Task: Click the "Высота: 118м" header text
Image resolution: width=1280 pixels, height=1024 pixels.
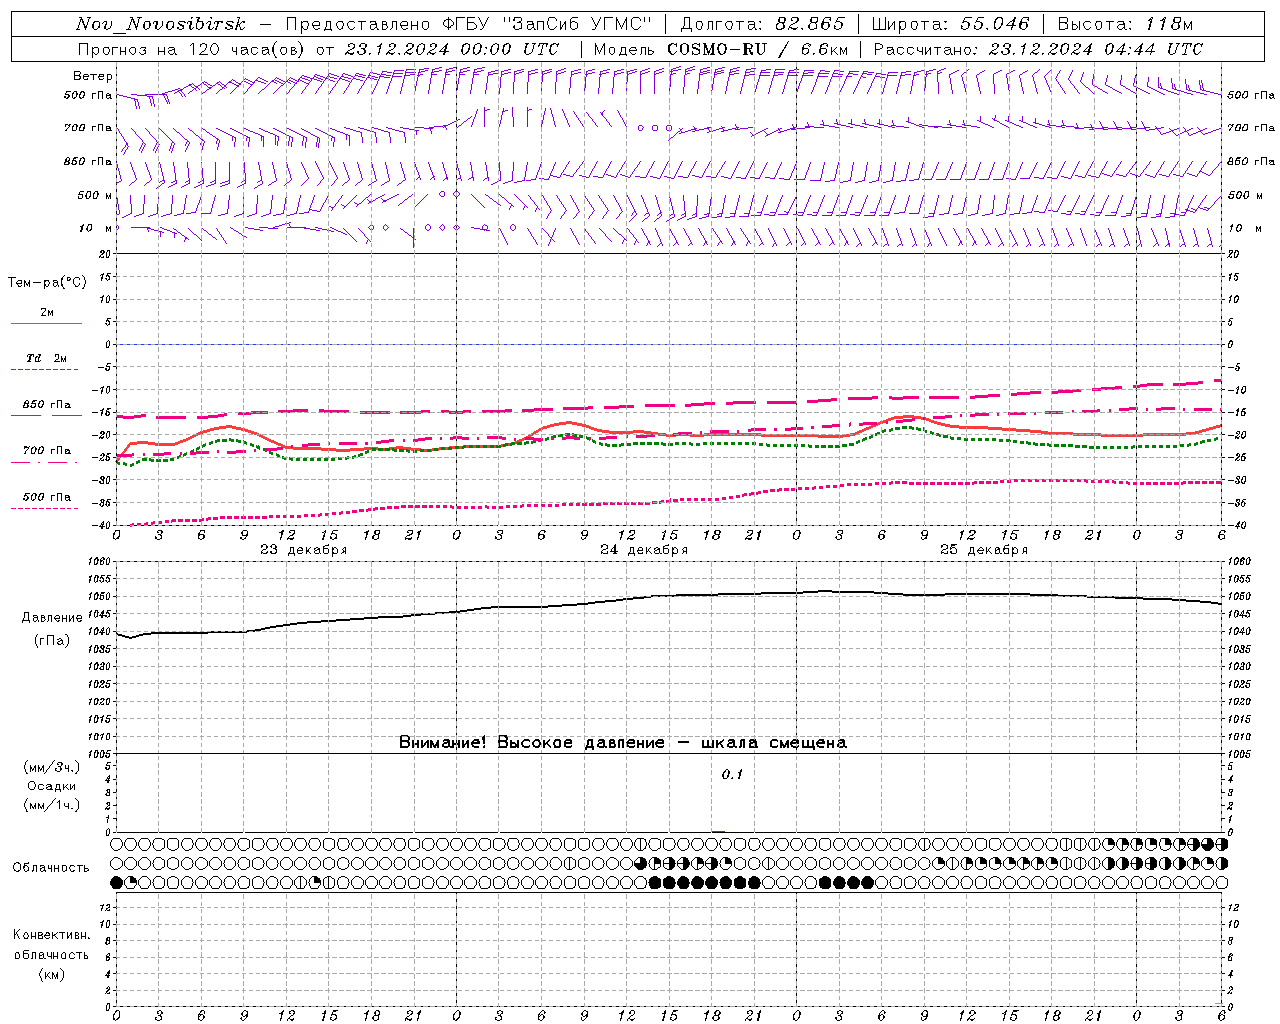Action: point(1125,24)
